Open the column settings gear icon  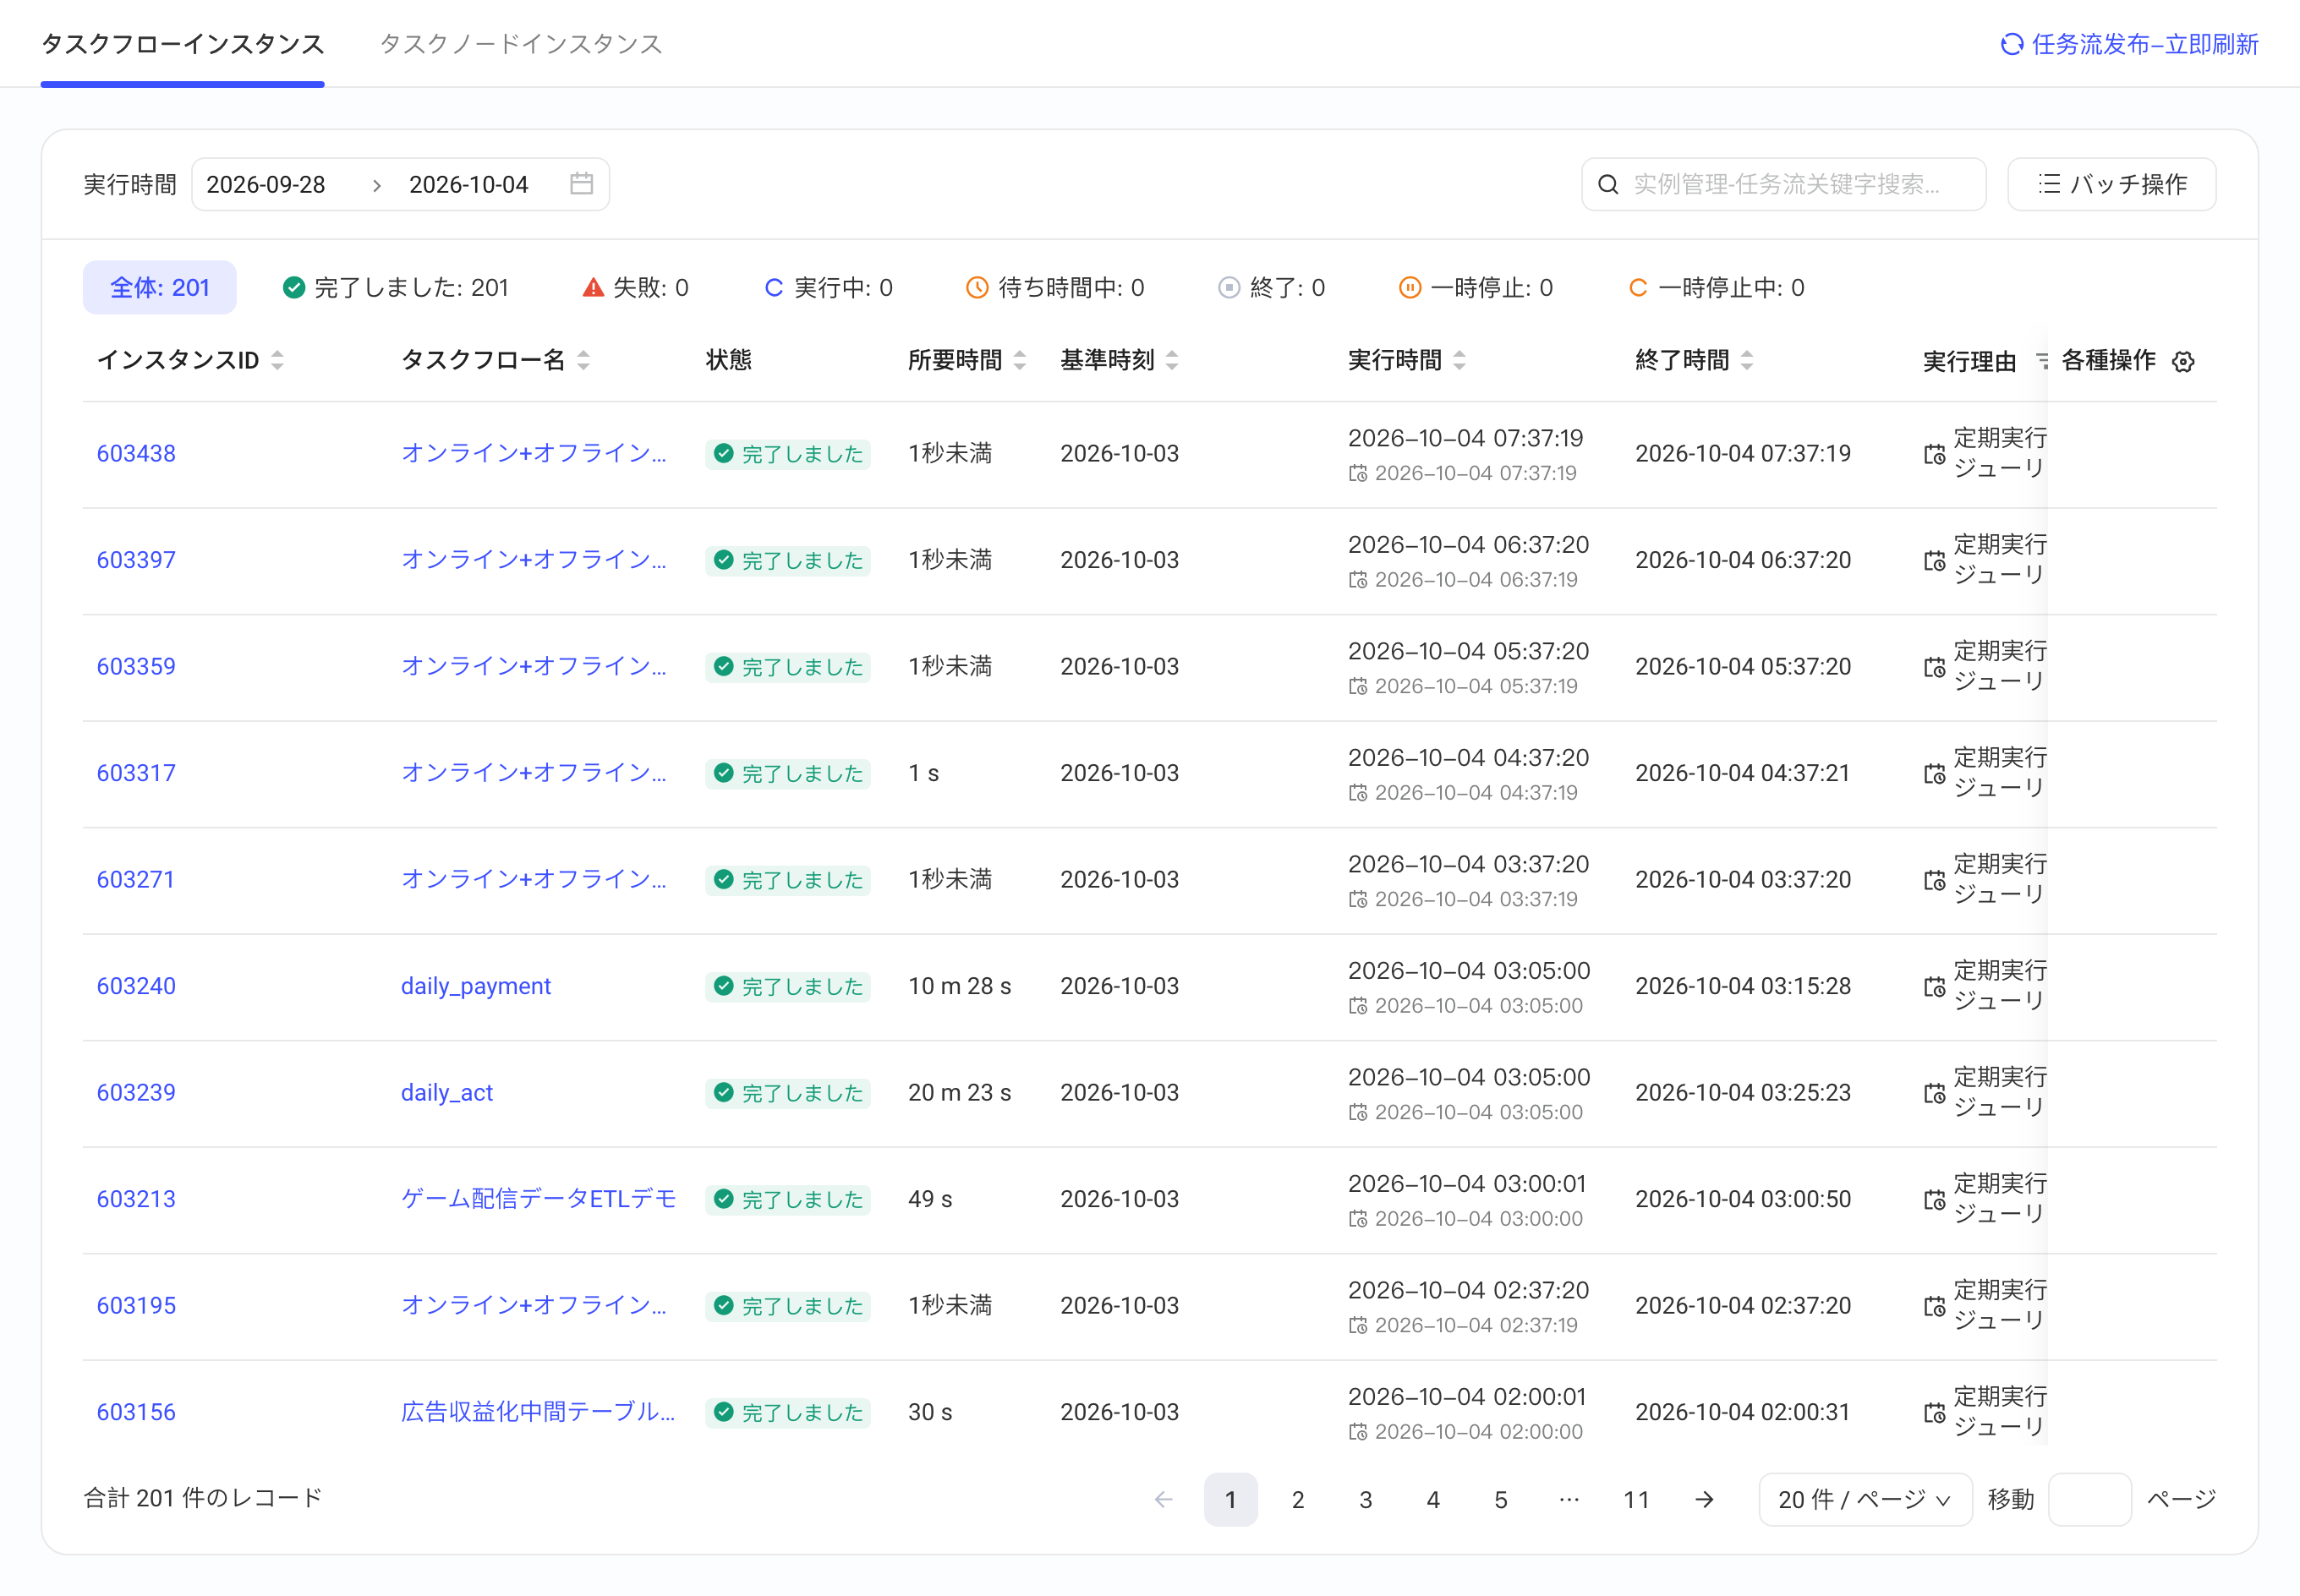[2183, 362]
